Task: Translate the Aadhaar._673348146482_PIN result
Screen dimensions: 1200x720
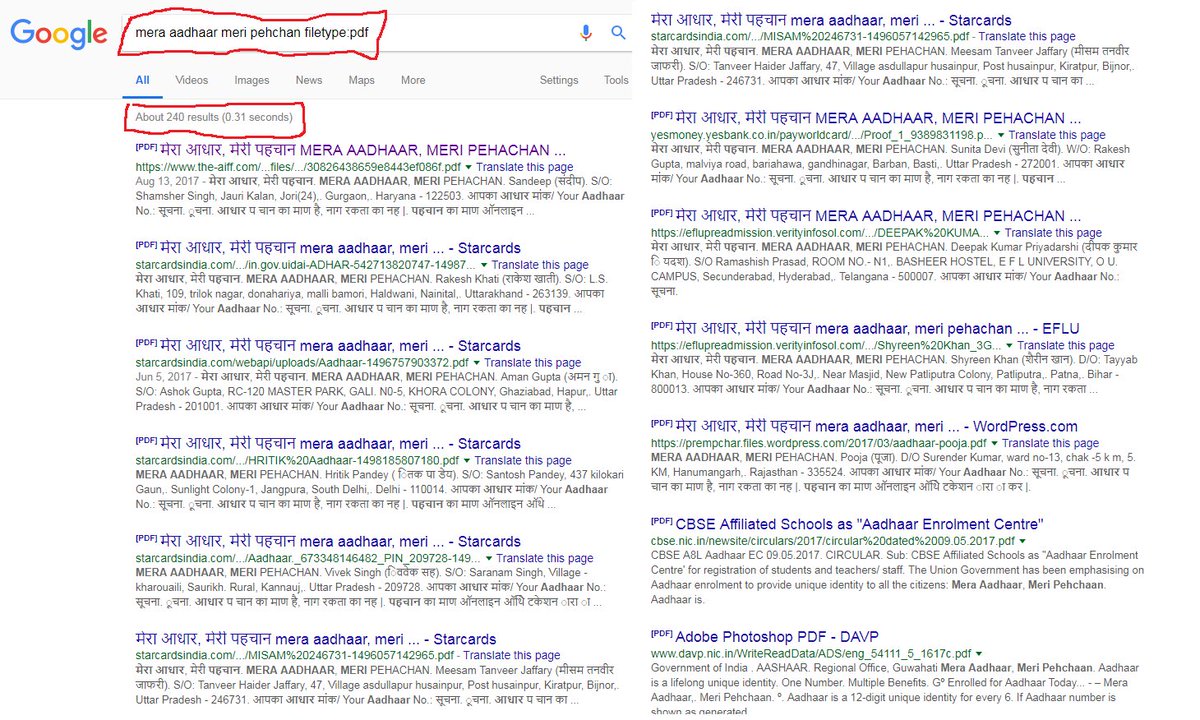Action: pos(545,558)
